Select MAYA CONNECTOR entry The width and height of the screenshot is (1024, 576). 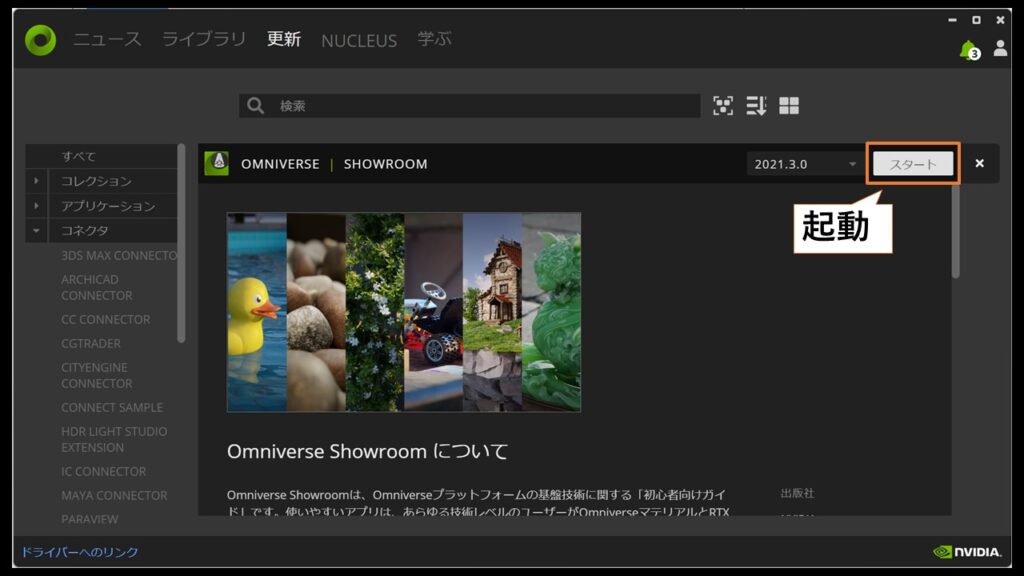(x=114, y=496)
